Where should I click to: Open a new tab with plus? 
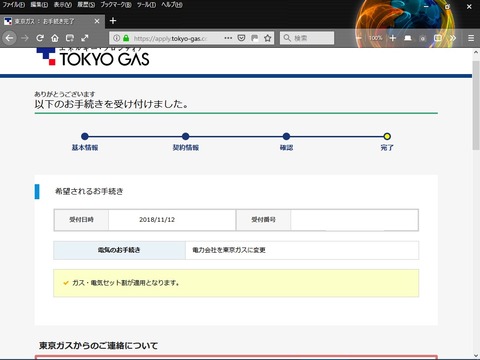pos(113,21)
